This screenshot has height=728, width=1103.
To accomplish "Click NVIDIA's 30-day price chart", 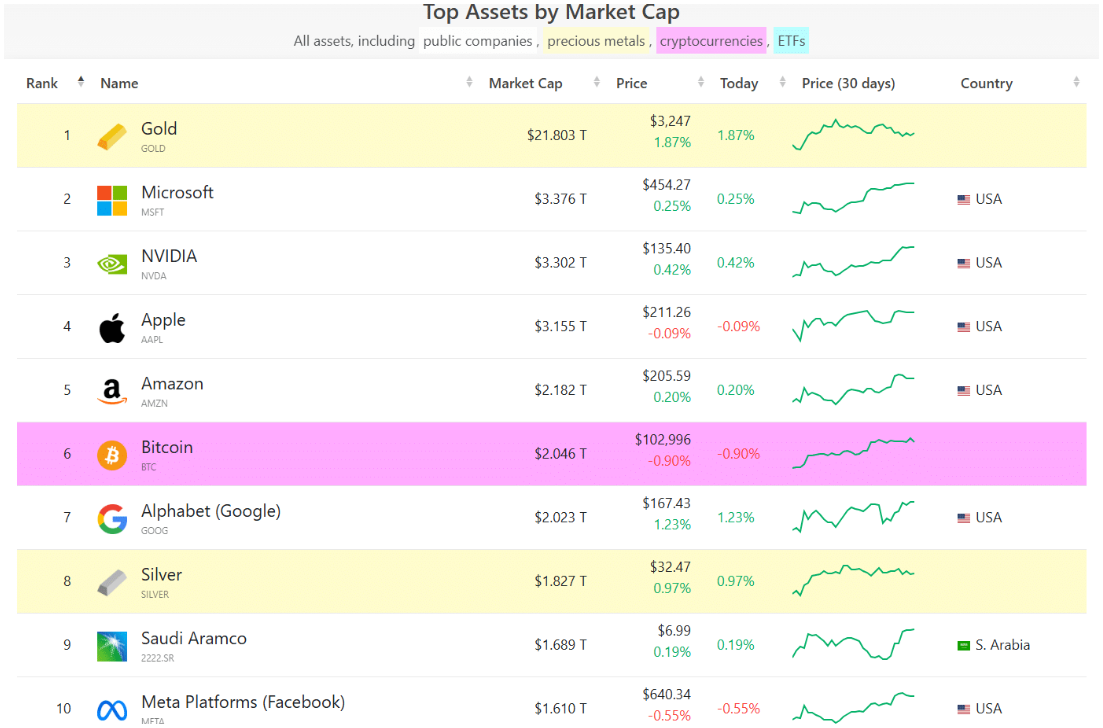I will 853,262.
